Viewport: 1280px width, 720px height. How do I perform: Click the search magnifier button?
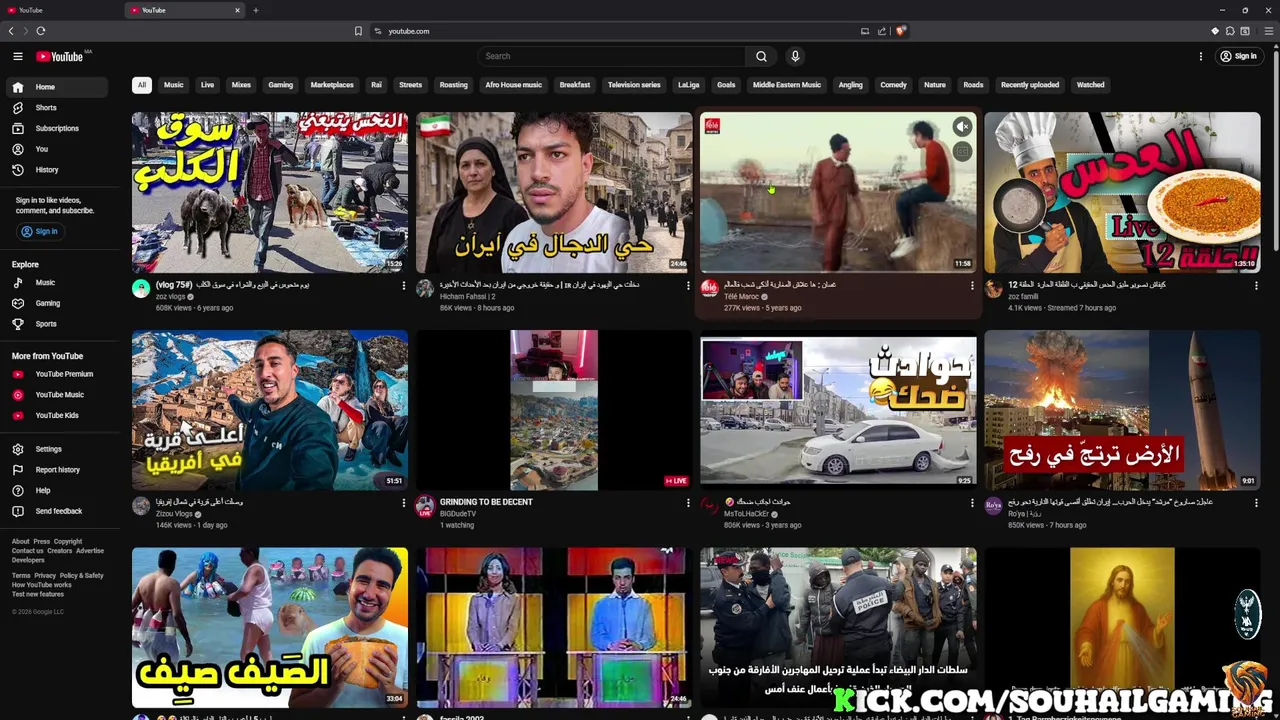click(x=761, y=56)
